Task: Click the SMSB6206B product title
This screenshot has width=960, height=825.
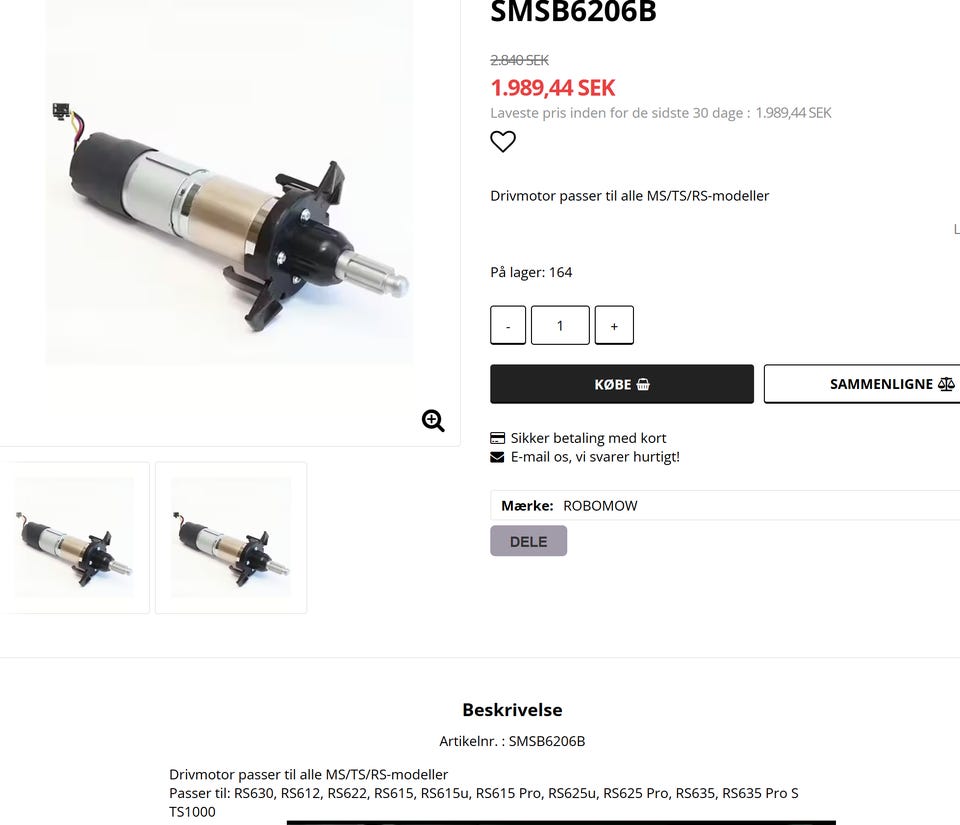Action: [573, 11]
